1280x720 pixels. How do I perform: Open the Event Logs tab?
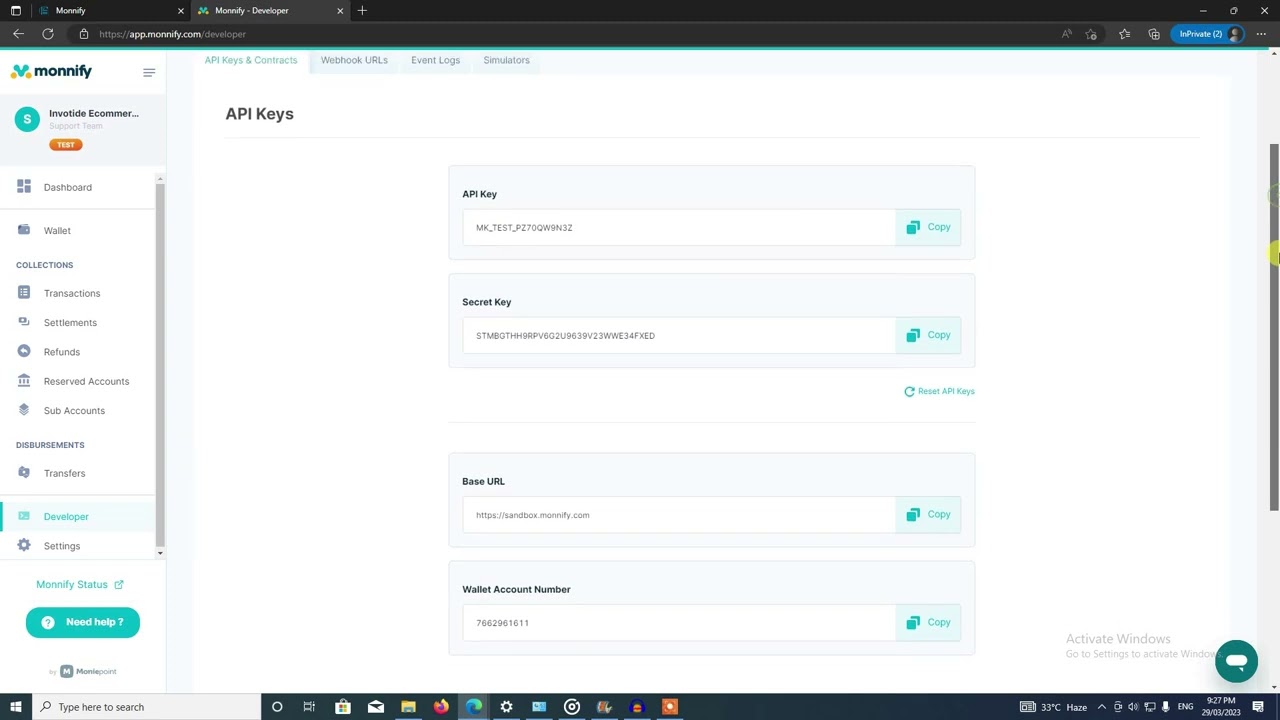435,60
